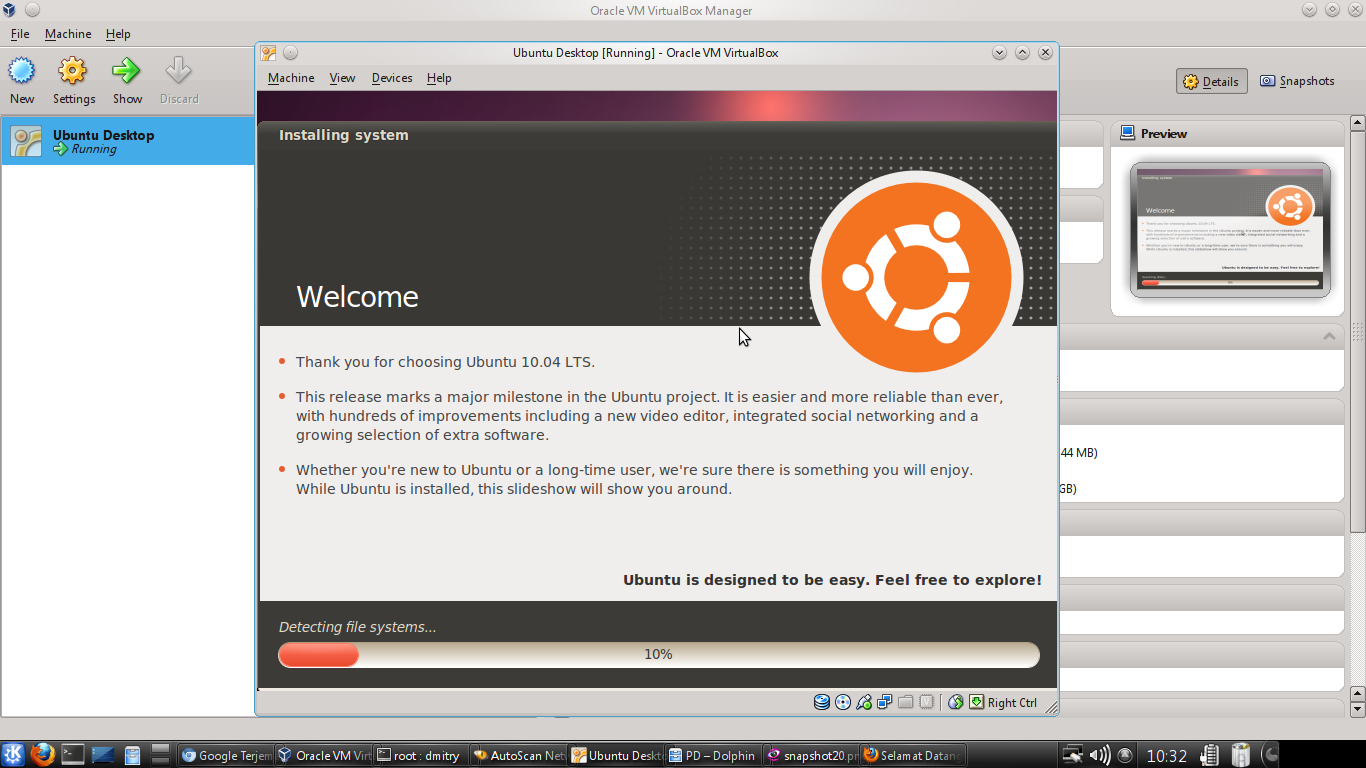
Task: Click the virtual desktop pager
Action: [x=160, y=755]
